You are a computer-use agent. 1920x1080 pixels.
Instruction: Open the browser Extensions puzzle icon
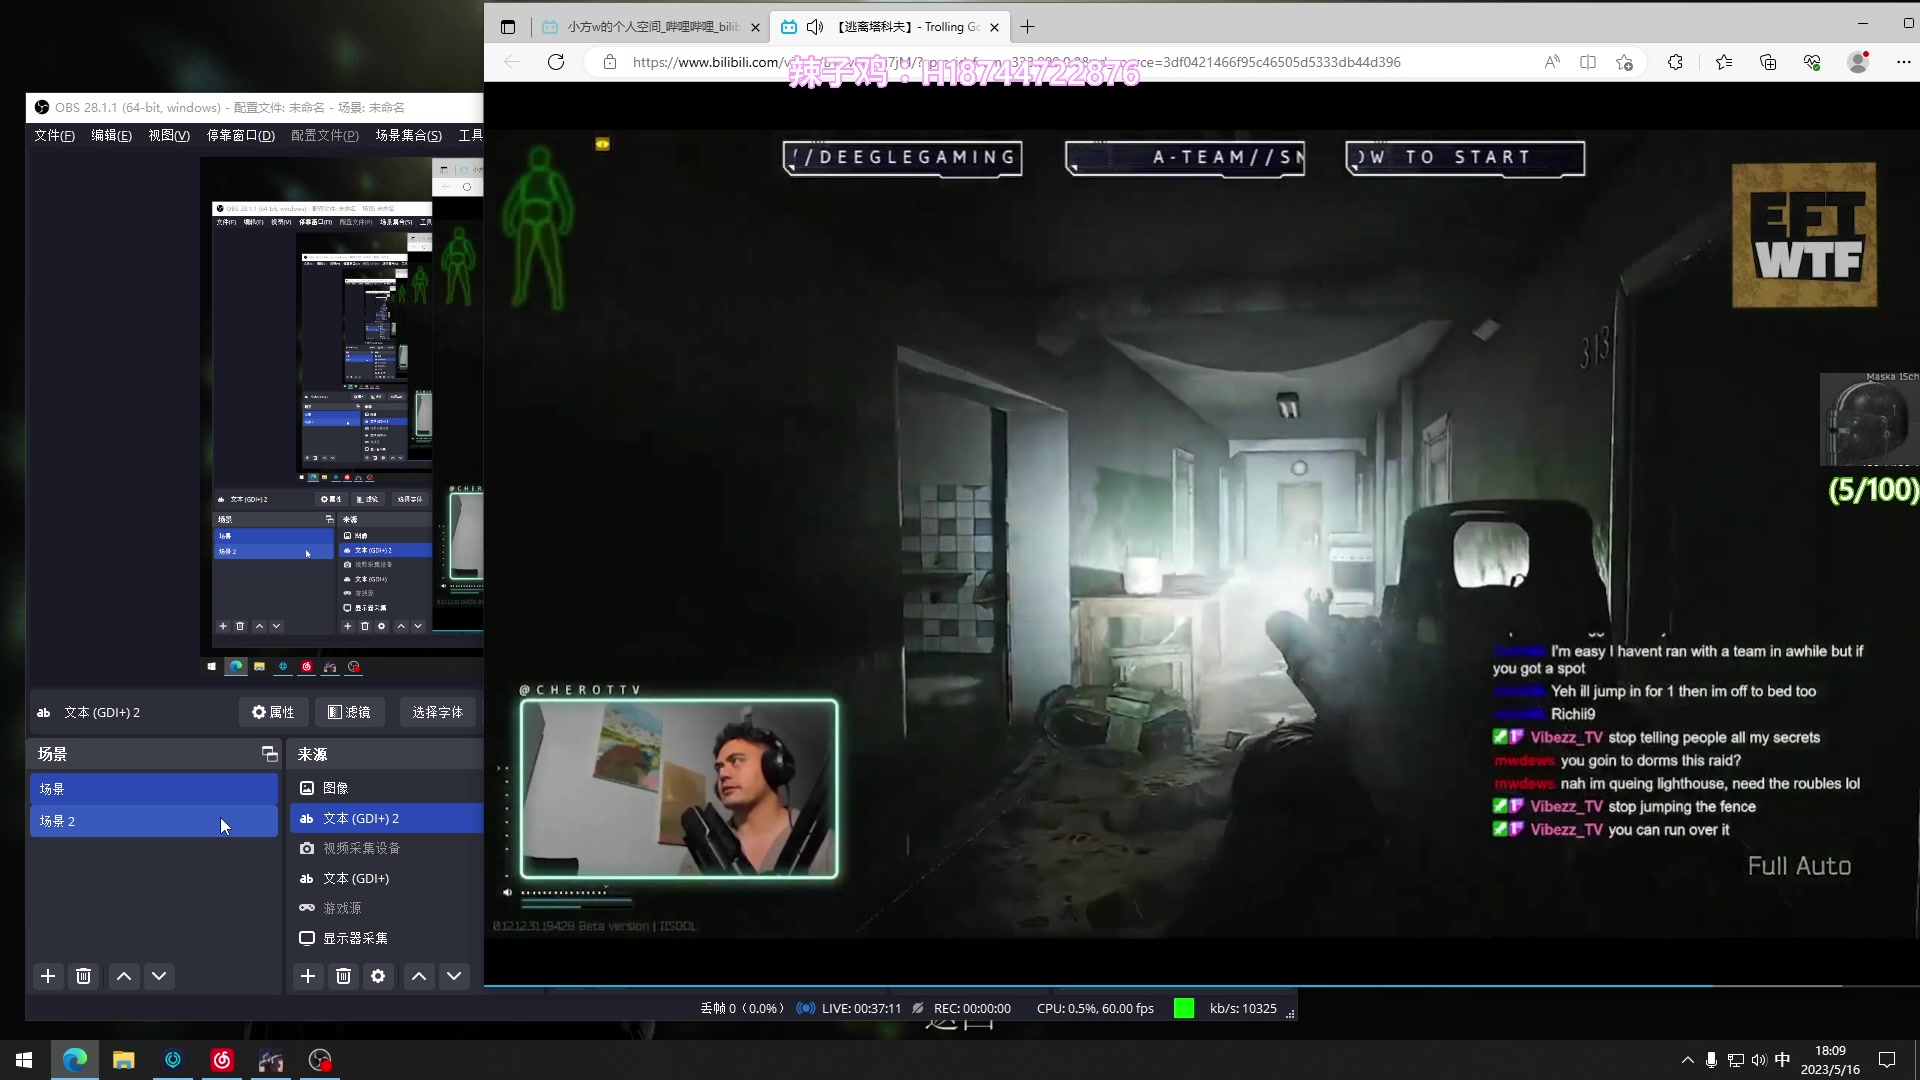pos(1676,62)
